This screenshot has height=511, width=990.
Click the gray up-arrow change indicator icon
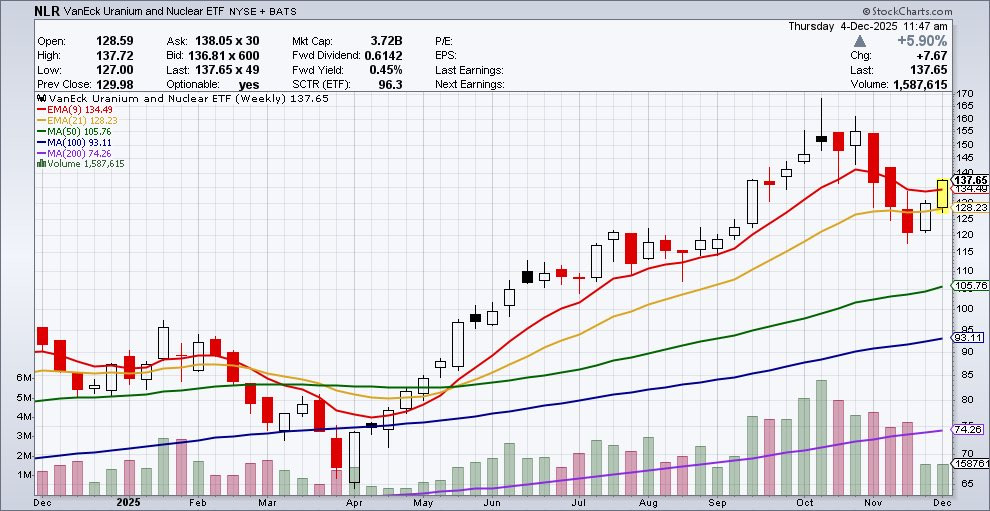click(x=860, y=41)
